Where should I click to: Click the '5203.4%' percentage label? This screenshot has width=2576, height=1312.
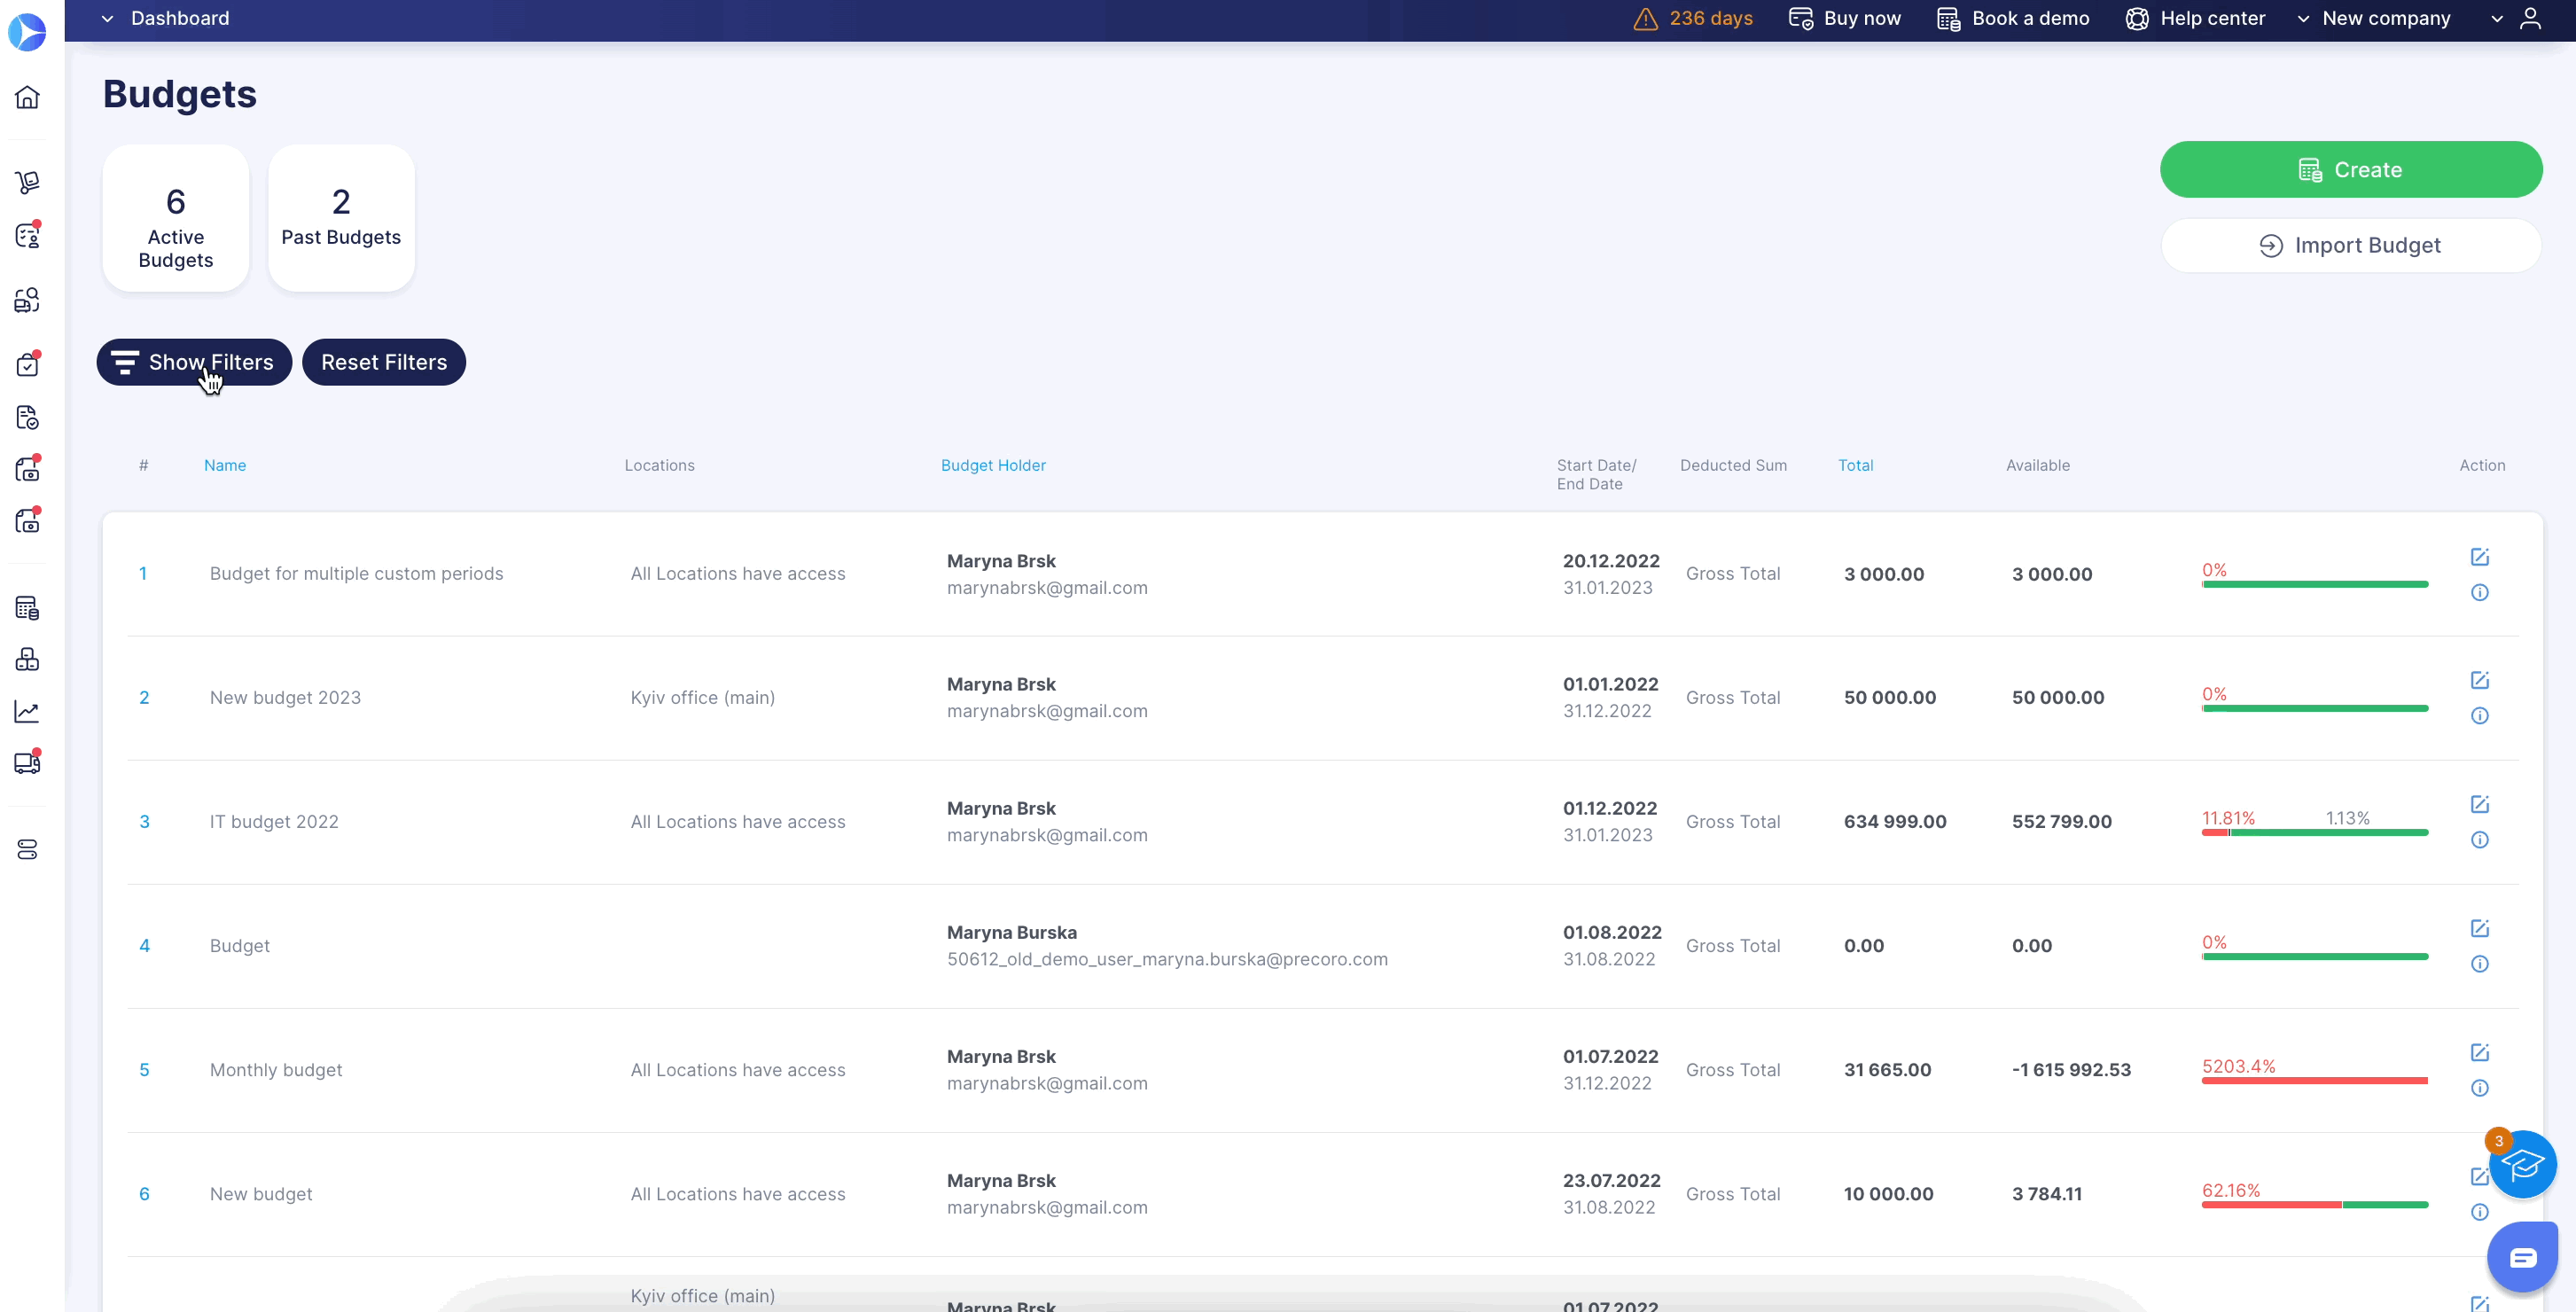click(2238, 1066)
